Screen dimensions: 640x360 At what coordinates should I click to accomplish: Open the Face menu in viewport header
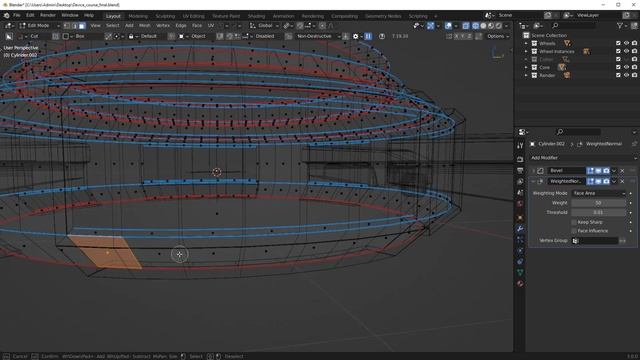coord(197,25)
